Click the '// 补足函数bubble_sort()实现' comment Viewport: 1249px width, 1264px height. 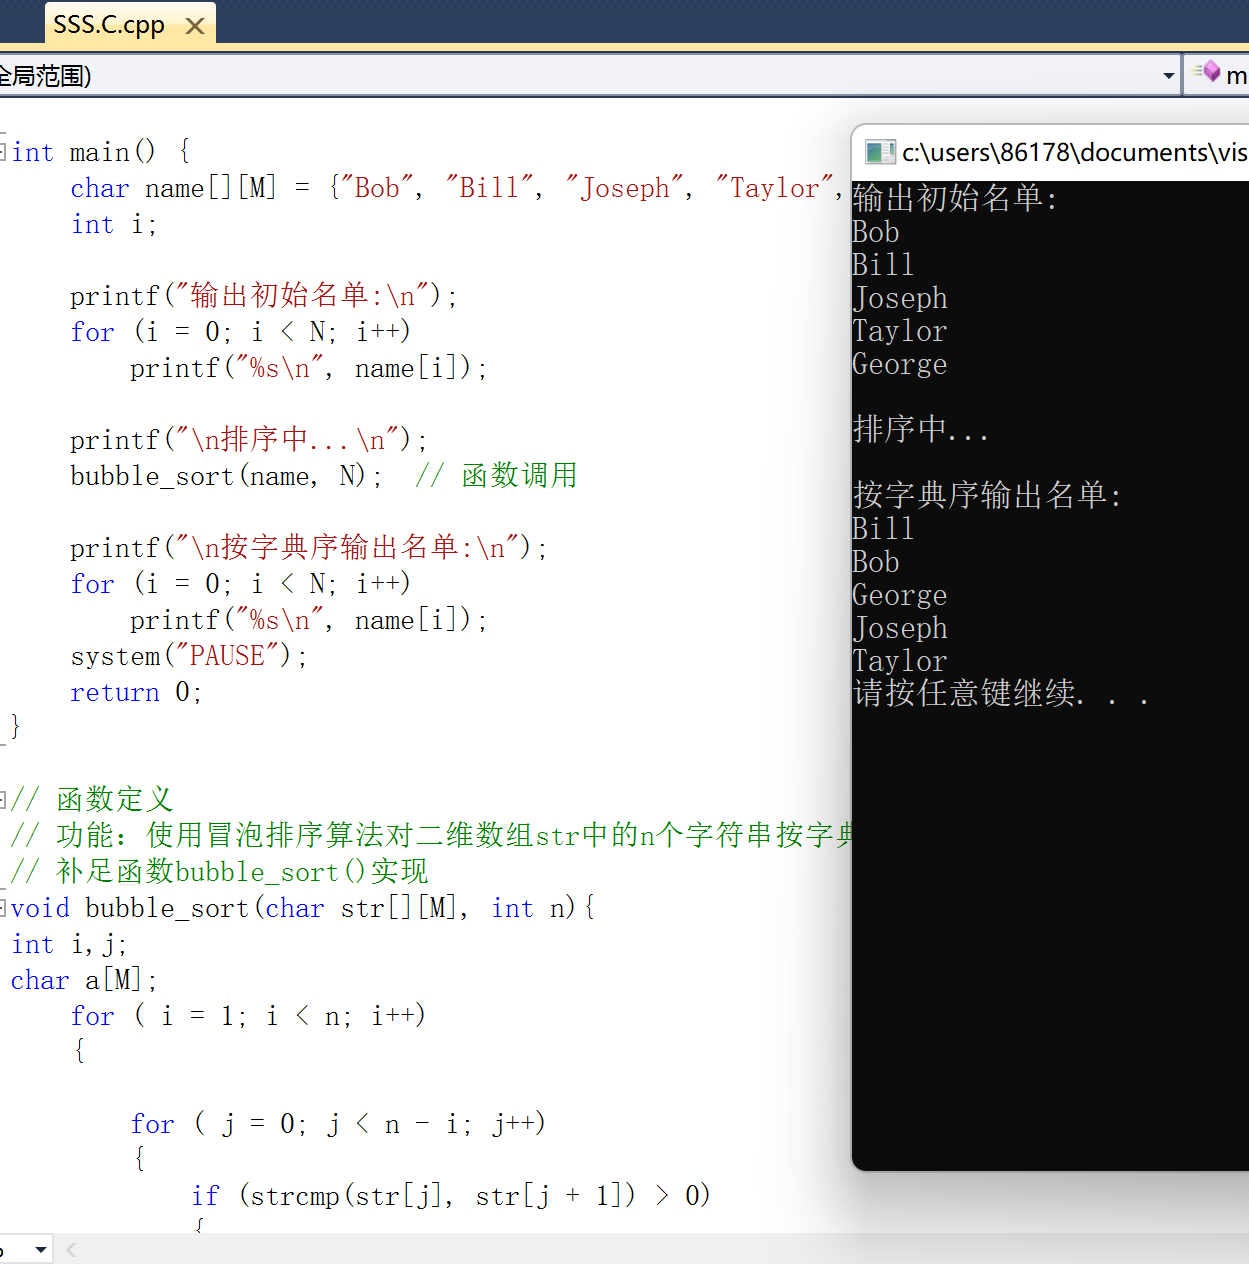click(219, 872)
